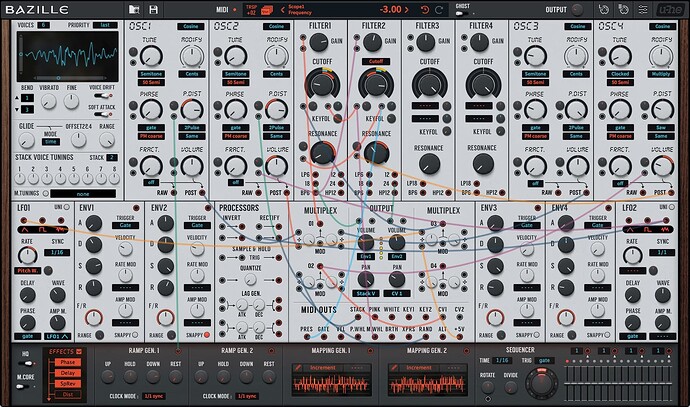Open the settings sliders icon
690x407 pixels.
pyautogui.click(x=643, y=9)
